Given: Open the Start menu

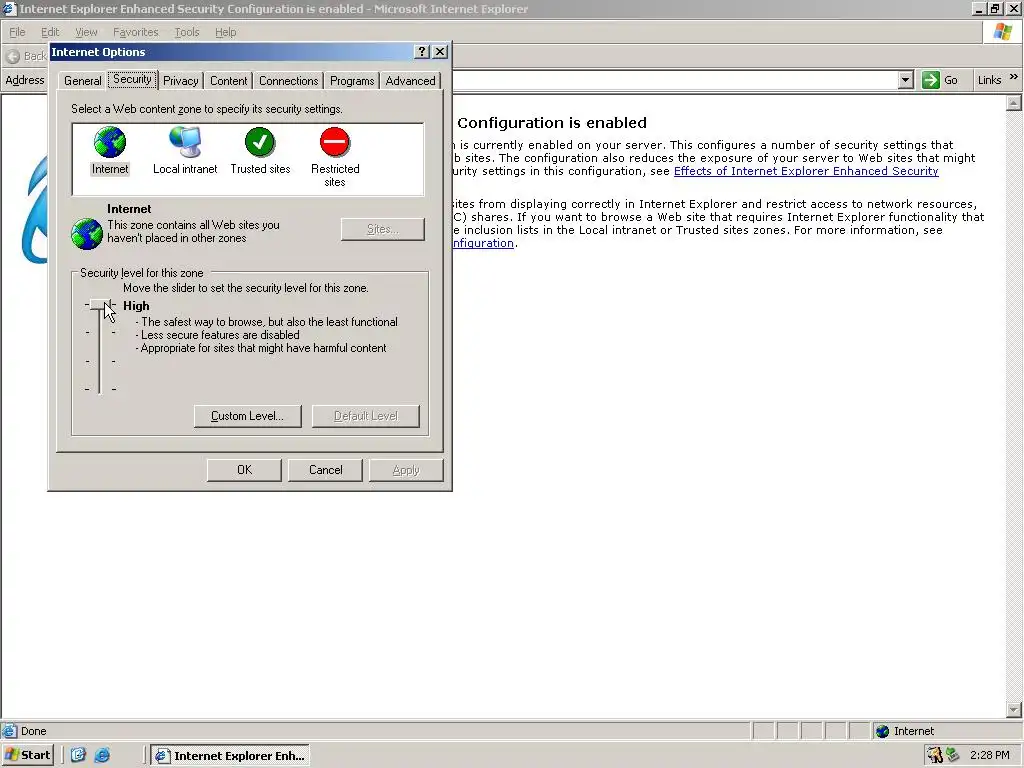Looking at the screenshot, I should tap(27, 755).
